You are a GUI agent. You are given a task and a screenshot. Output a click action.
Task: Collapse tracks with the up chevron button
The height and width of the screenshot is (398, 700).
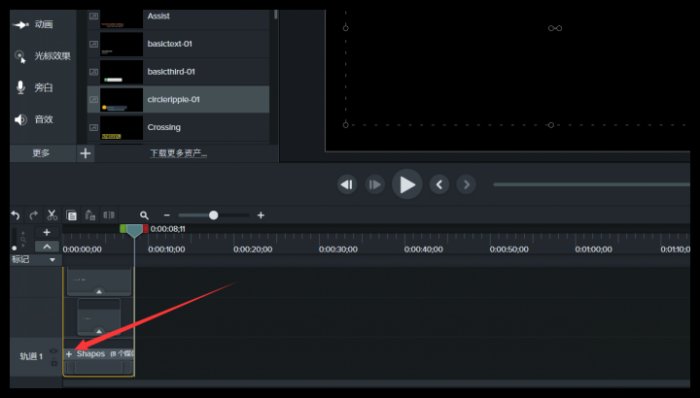pyautogui.click(x=47, y=247)
